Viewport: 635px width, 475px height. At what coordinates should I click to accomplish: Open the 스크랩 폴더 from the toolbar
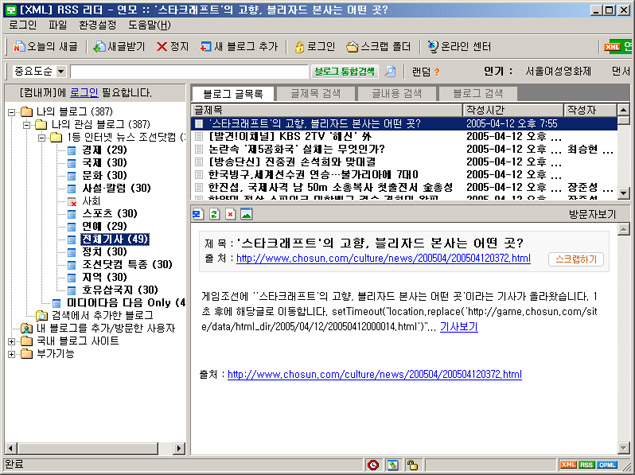pyautogui.click(x=378, y=47)
